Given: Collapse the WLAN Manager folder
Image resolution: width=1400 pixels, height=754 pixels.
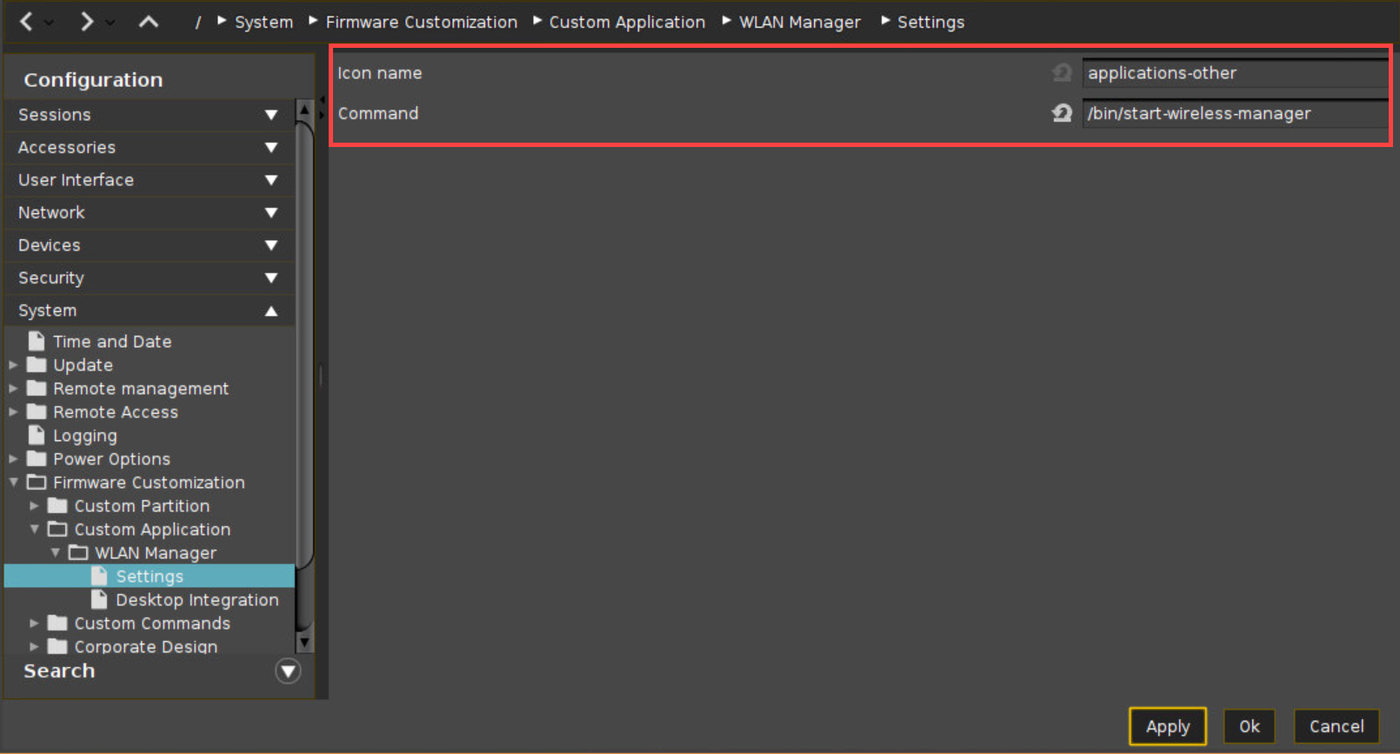Looking at the screenshot, I should (x=56, y=553).
